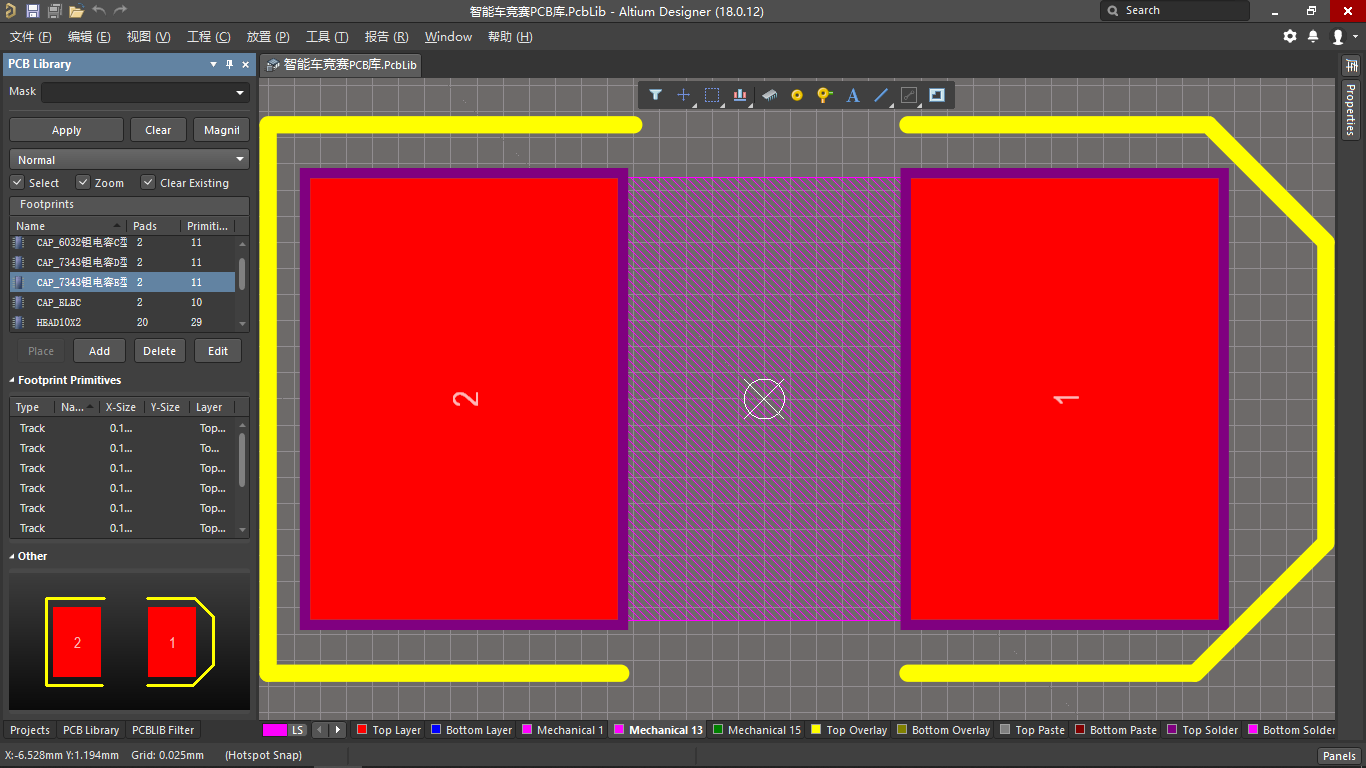
Task: Toggle the Zoom checkbox
Action: pos(83,182)
